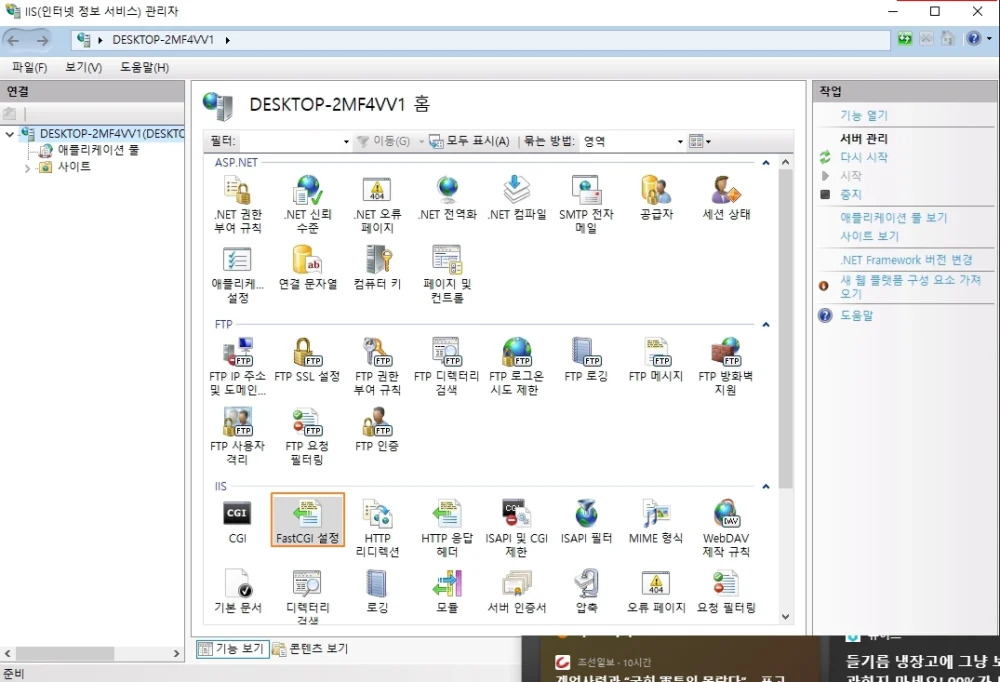Open the FTP SSL 설정 feature

307,360
